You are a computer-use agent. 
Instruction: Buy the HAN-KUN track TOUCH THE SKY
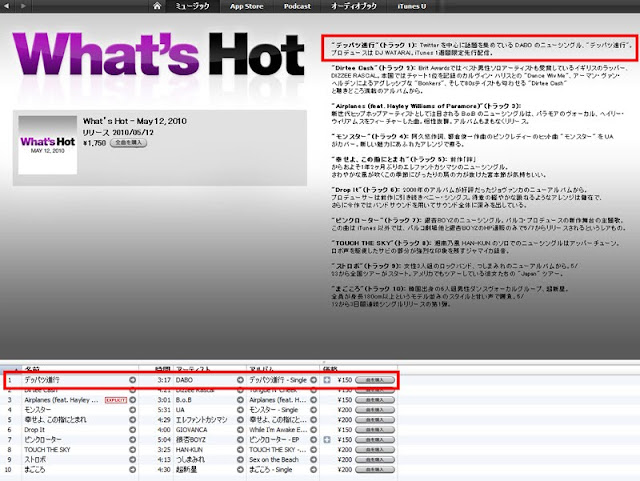tap(375, 450)
